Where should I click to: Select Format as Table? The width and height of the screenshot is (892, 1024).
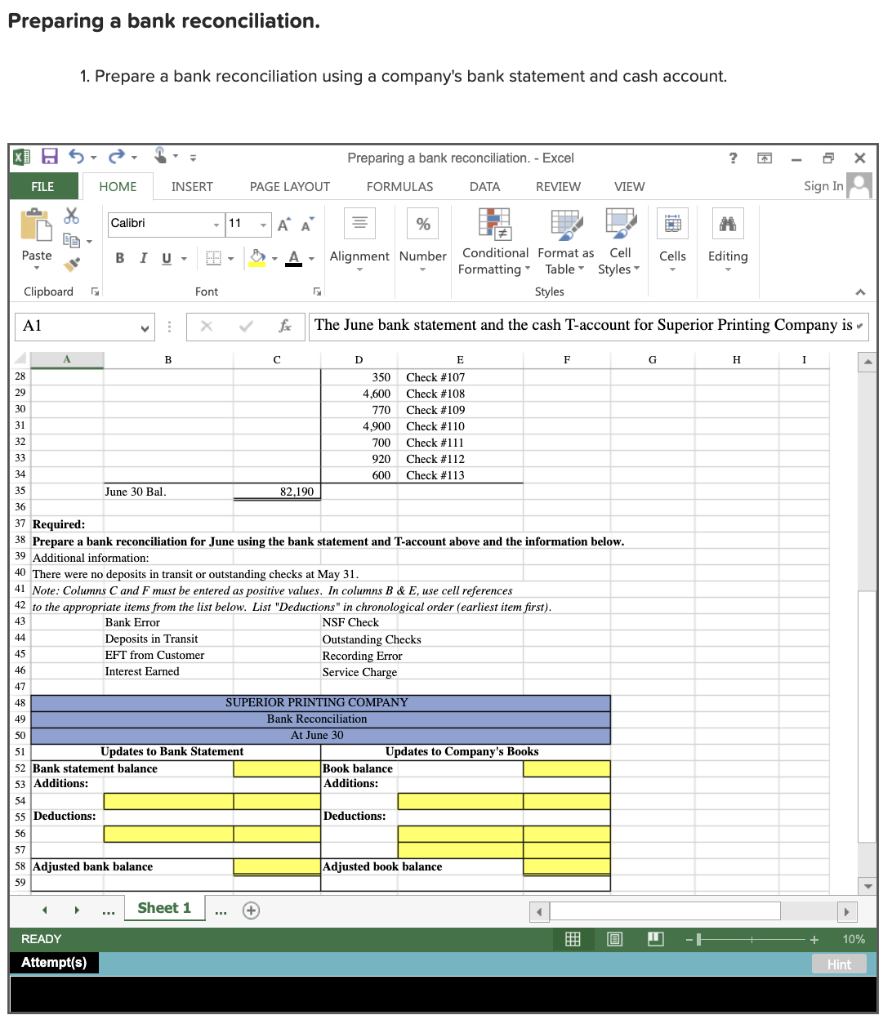pos(565,240)
